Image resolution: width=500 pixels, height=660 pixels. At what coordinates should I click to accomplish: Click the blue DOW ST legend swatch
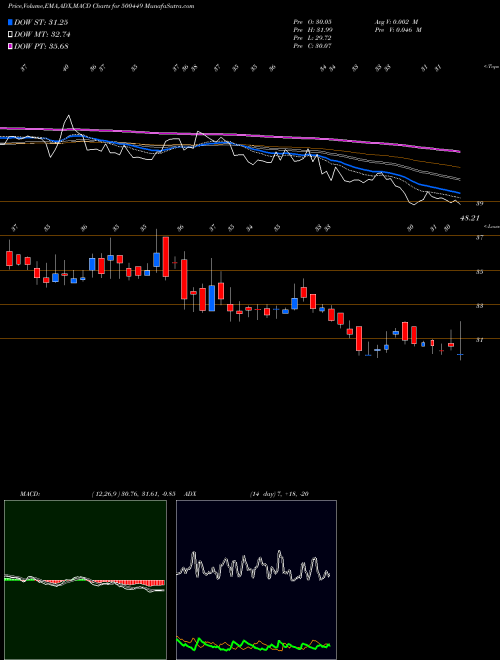coord(10,22)
